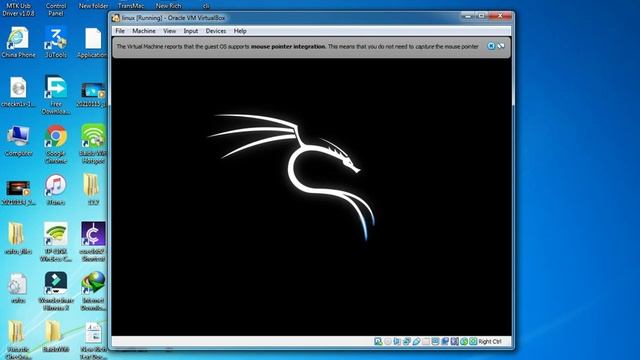
Task: Select the China Phone desktop shortcut
Action: click(18, 42)
